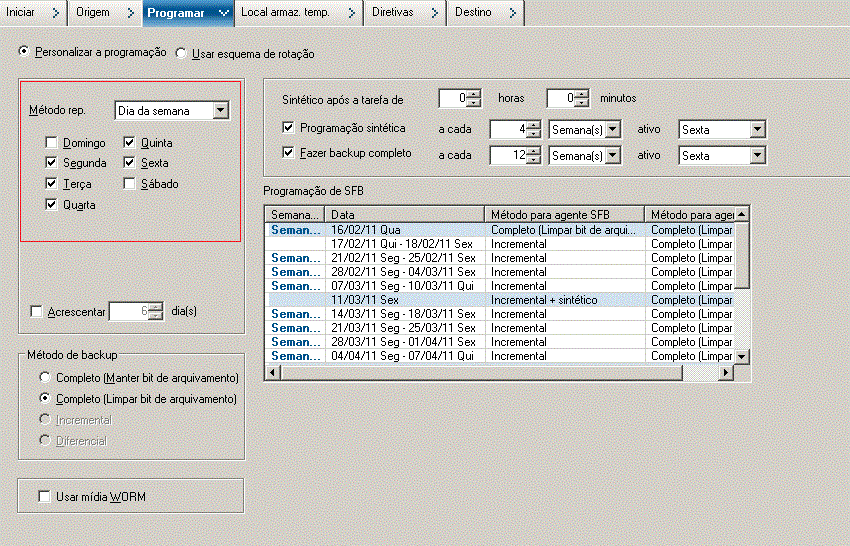Enable the Acrescentar days checkbox
Screen dimensions: 850x546
click(38, 312)
